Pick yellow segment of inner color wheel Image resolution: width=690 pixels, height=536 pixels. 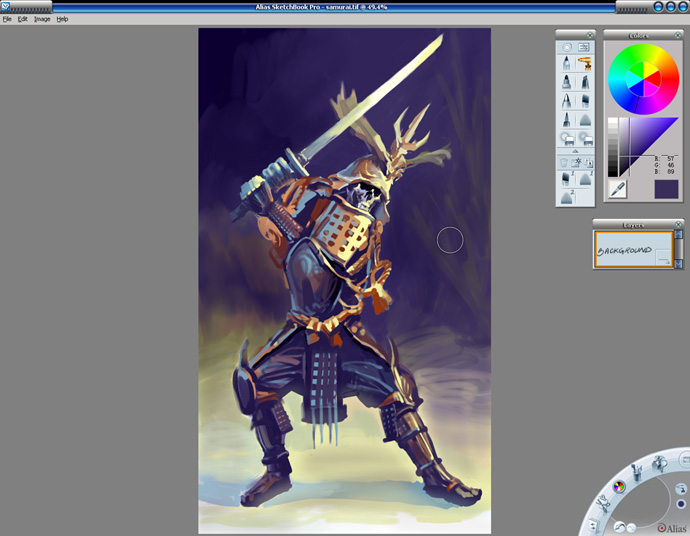[651, 68]
